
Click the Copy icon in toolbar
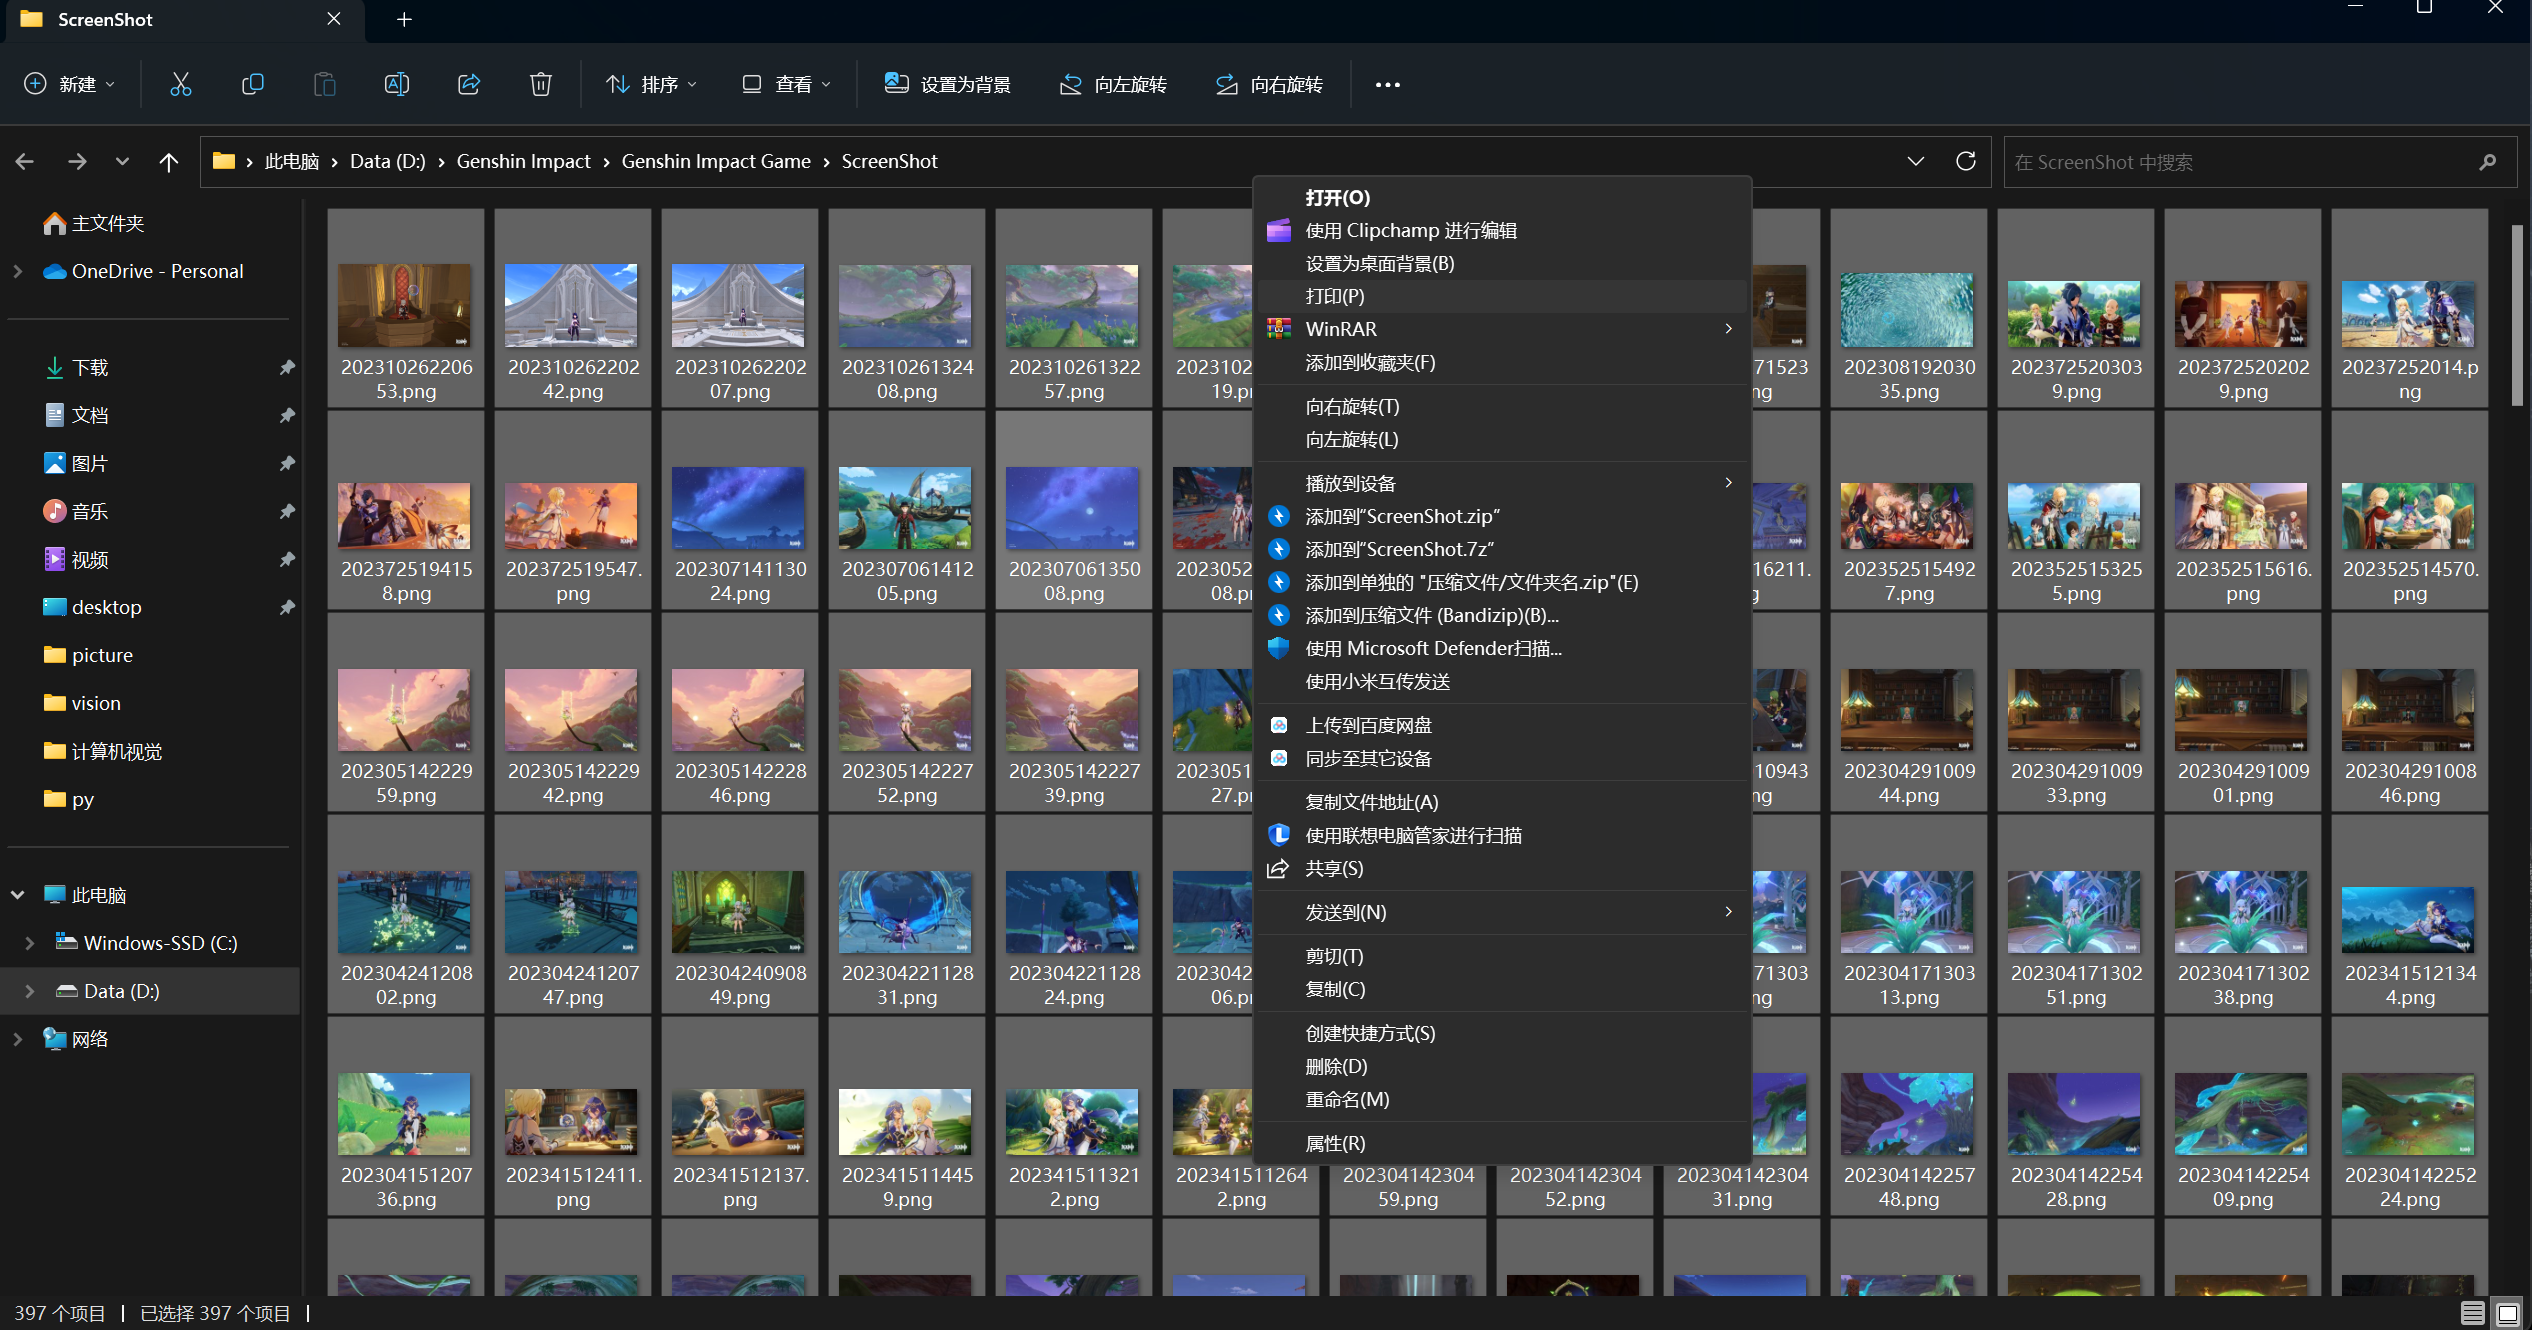pyautogui.click(x=253, y=85)
